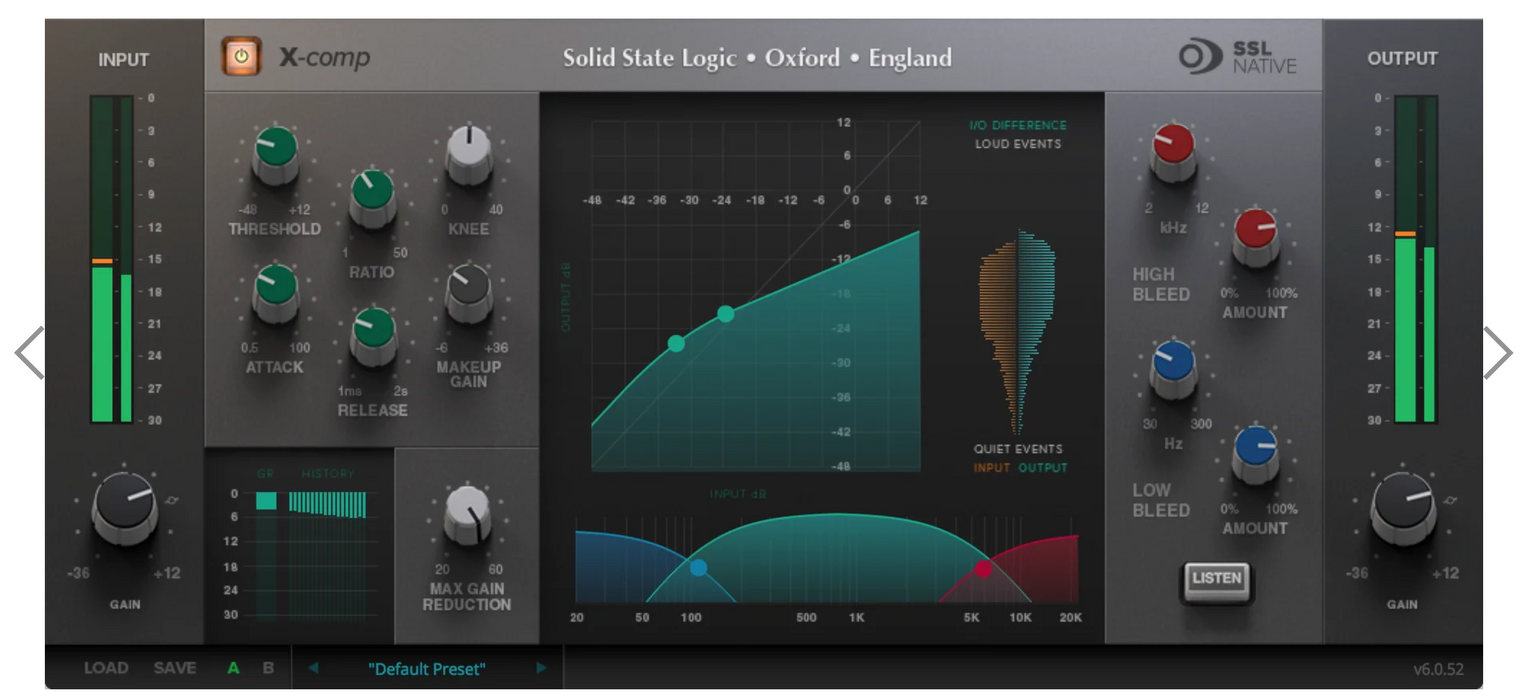Viewport: 1528px width, 700px height.
Task: Click the X-comp plugin name
Action: [x=324, y=58]
